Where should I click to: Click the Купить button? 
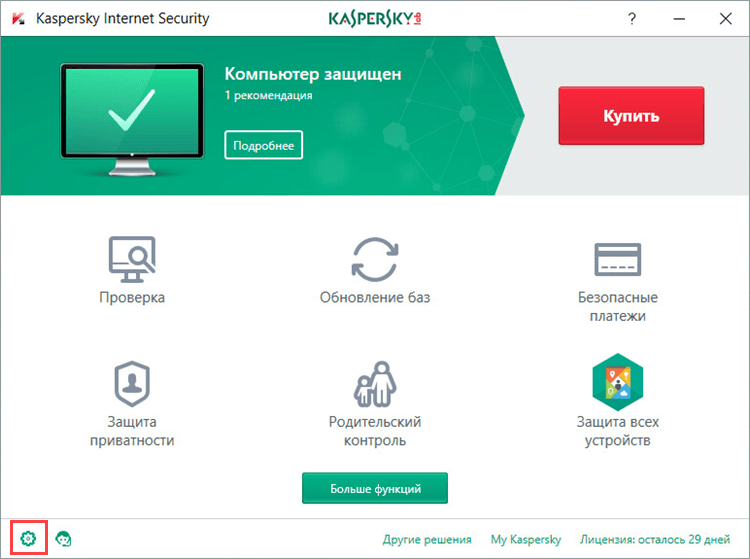point(631,116)
